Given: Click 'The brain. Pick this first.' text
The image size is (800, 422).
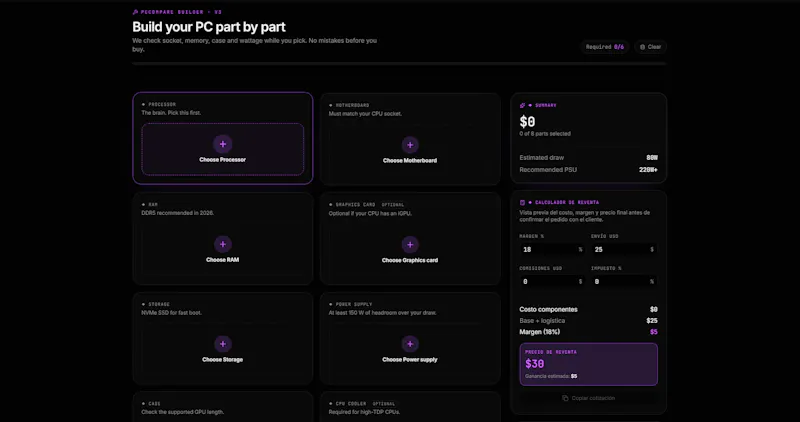Looking at the screenshot, I should [171, 113].
